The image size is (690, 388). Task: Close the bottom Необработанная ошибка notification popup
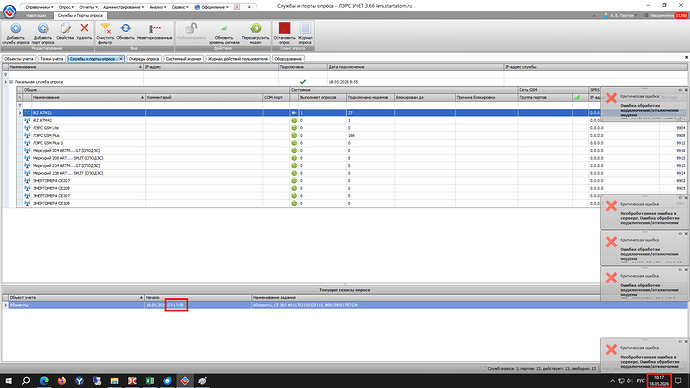point(686,341)
